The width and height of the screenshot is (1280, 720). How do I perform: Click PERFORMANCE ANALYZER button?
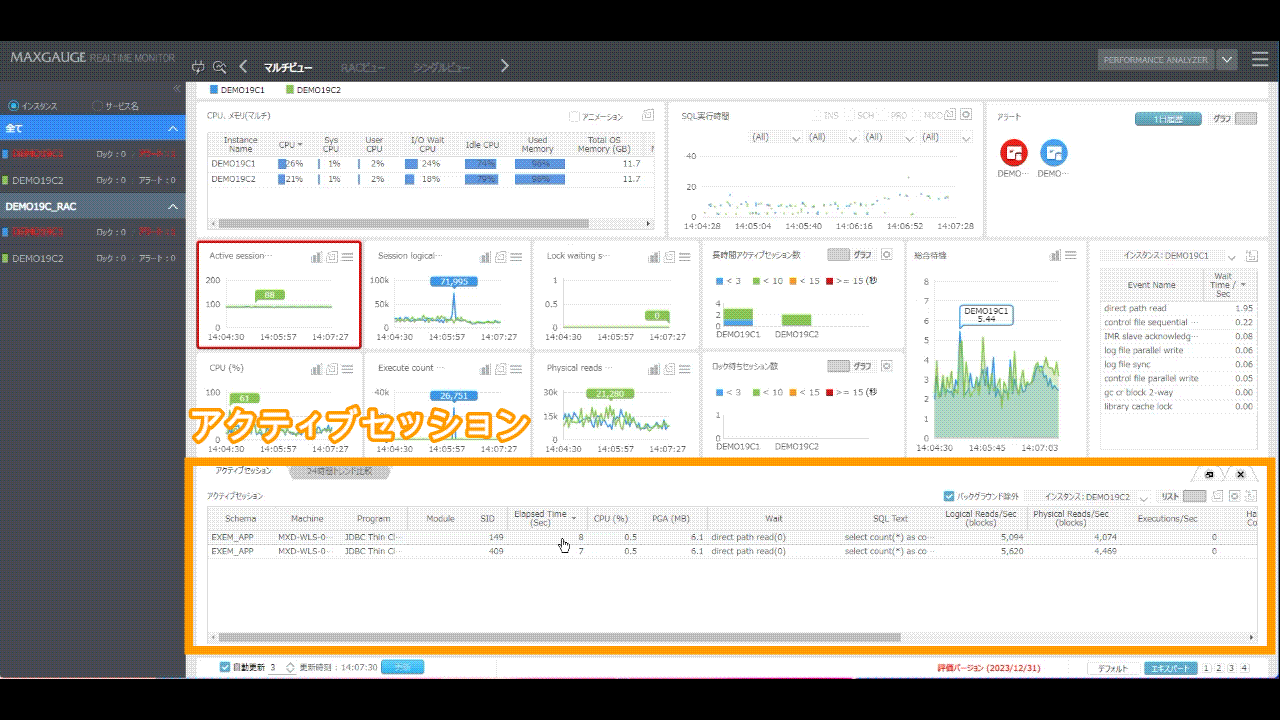tap(1156, 60)
